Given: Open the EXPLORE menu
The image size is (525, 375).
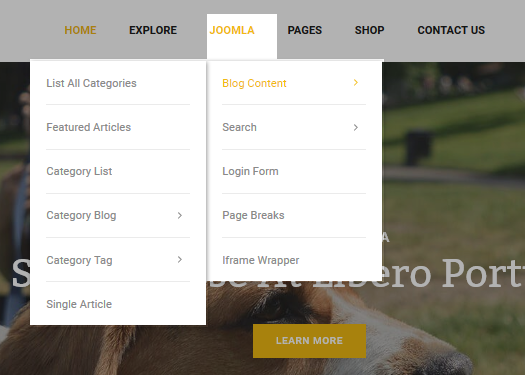Looking at the screenshot, I should 153,30.
